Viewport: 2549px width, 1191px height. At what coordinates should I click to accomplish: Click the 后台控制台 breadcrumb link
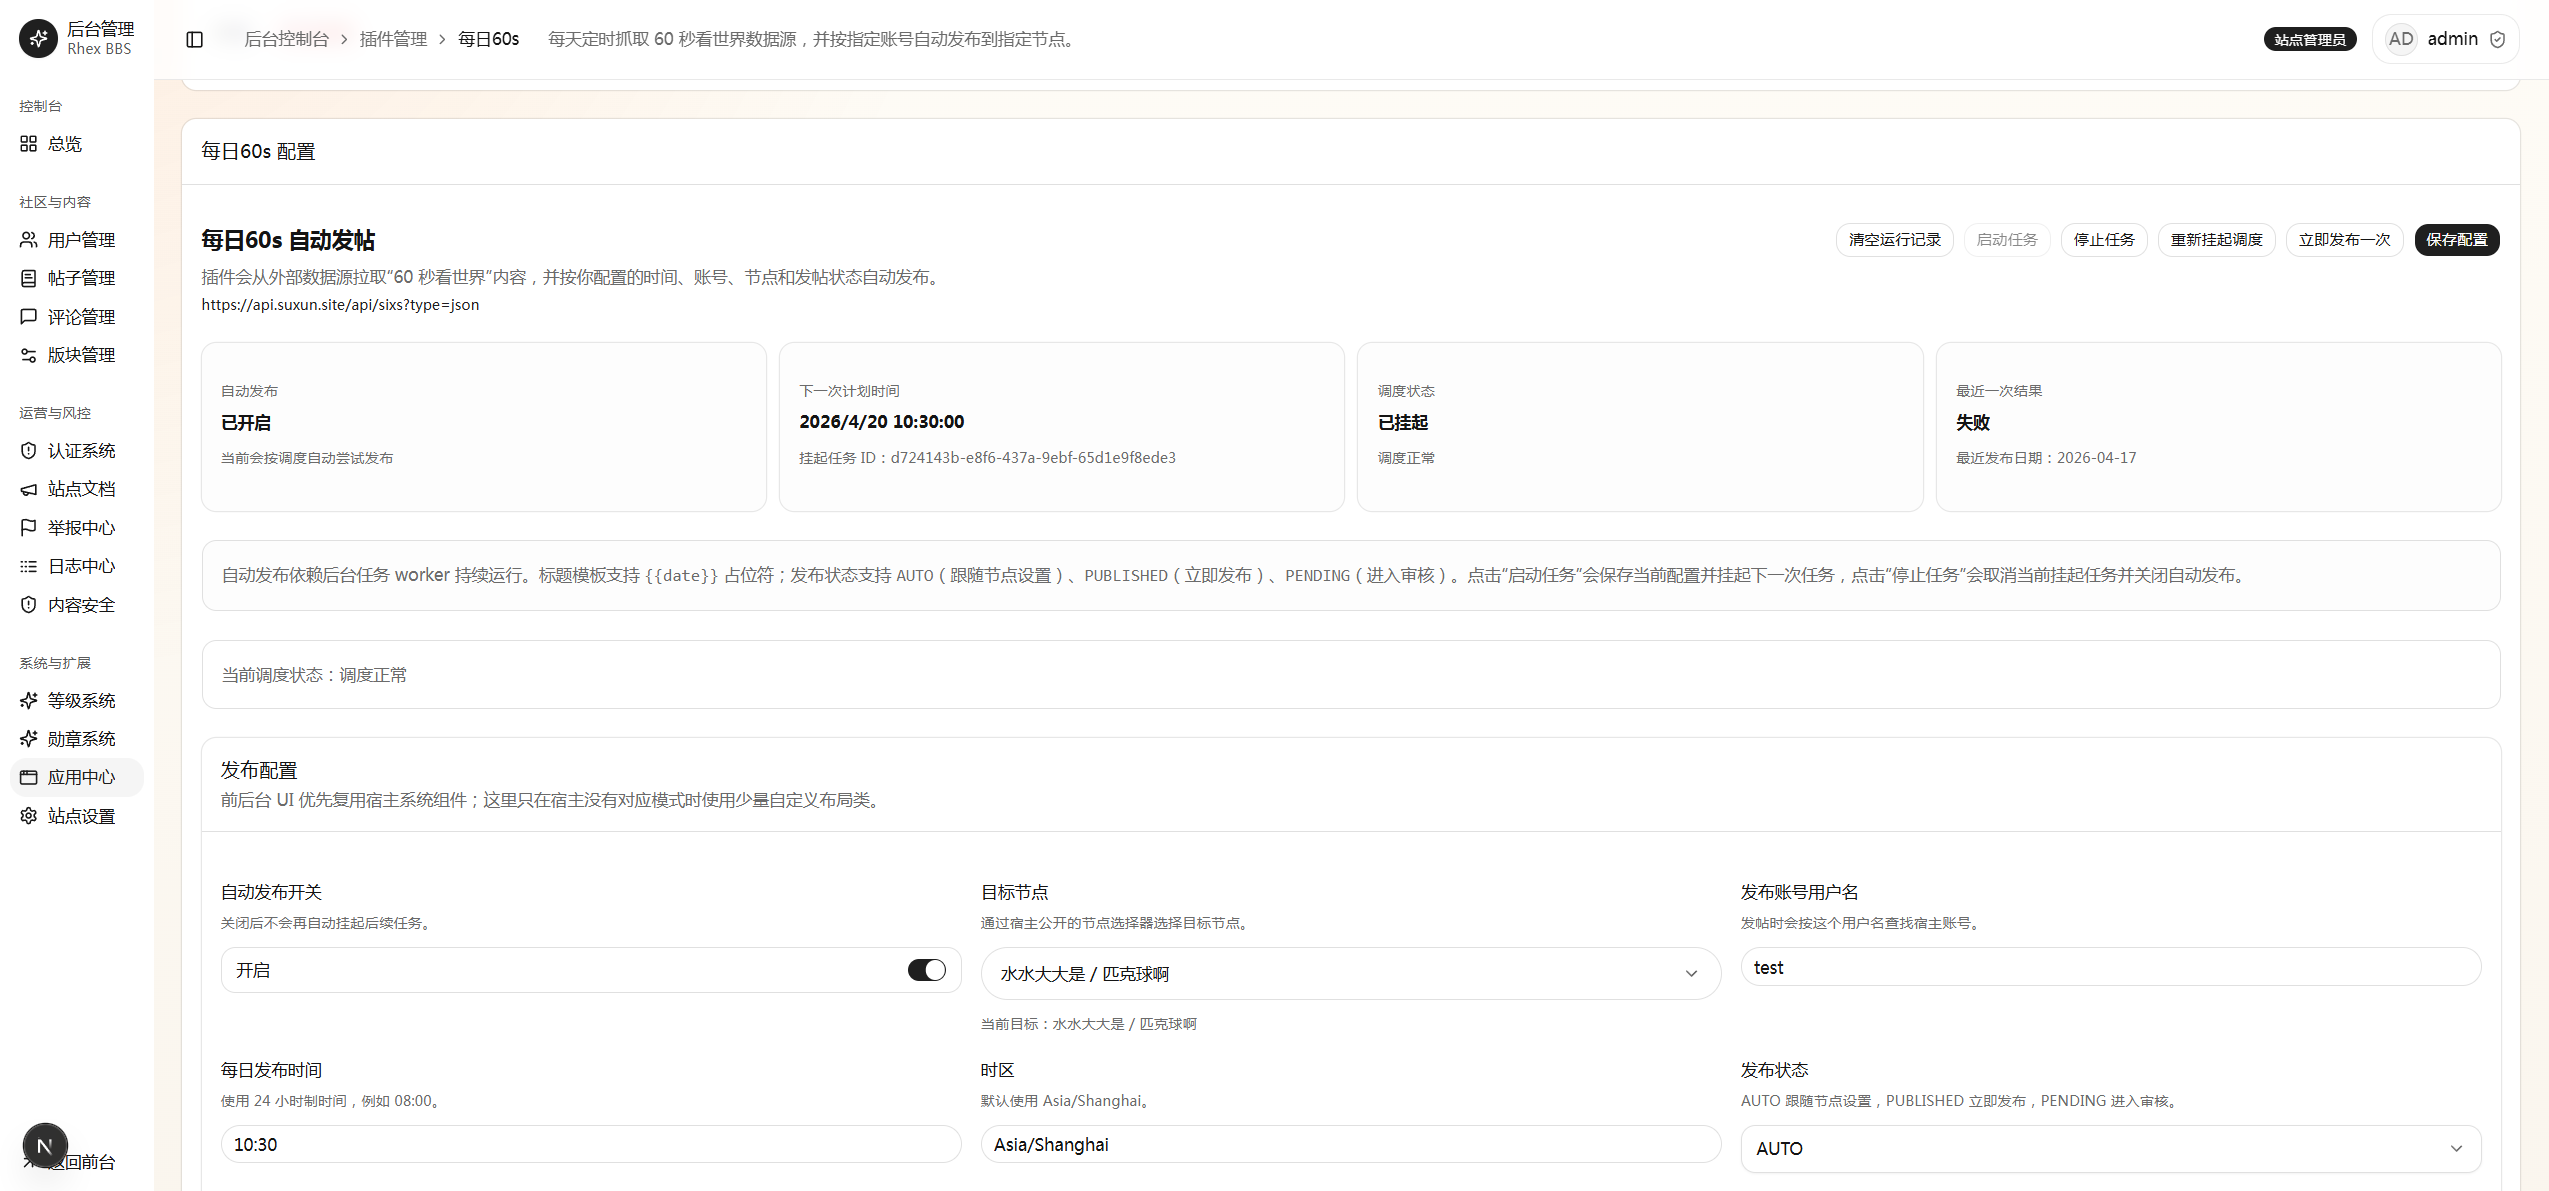tap(286, 39)
